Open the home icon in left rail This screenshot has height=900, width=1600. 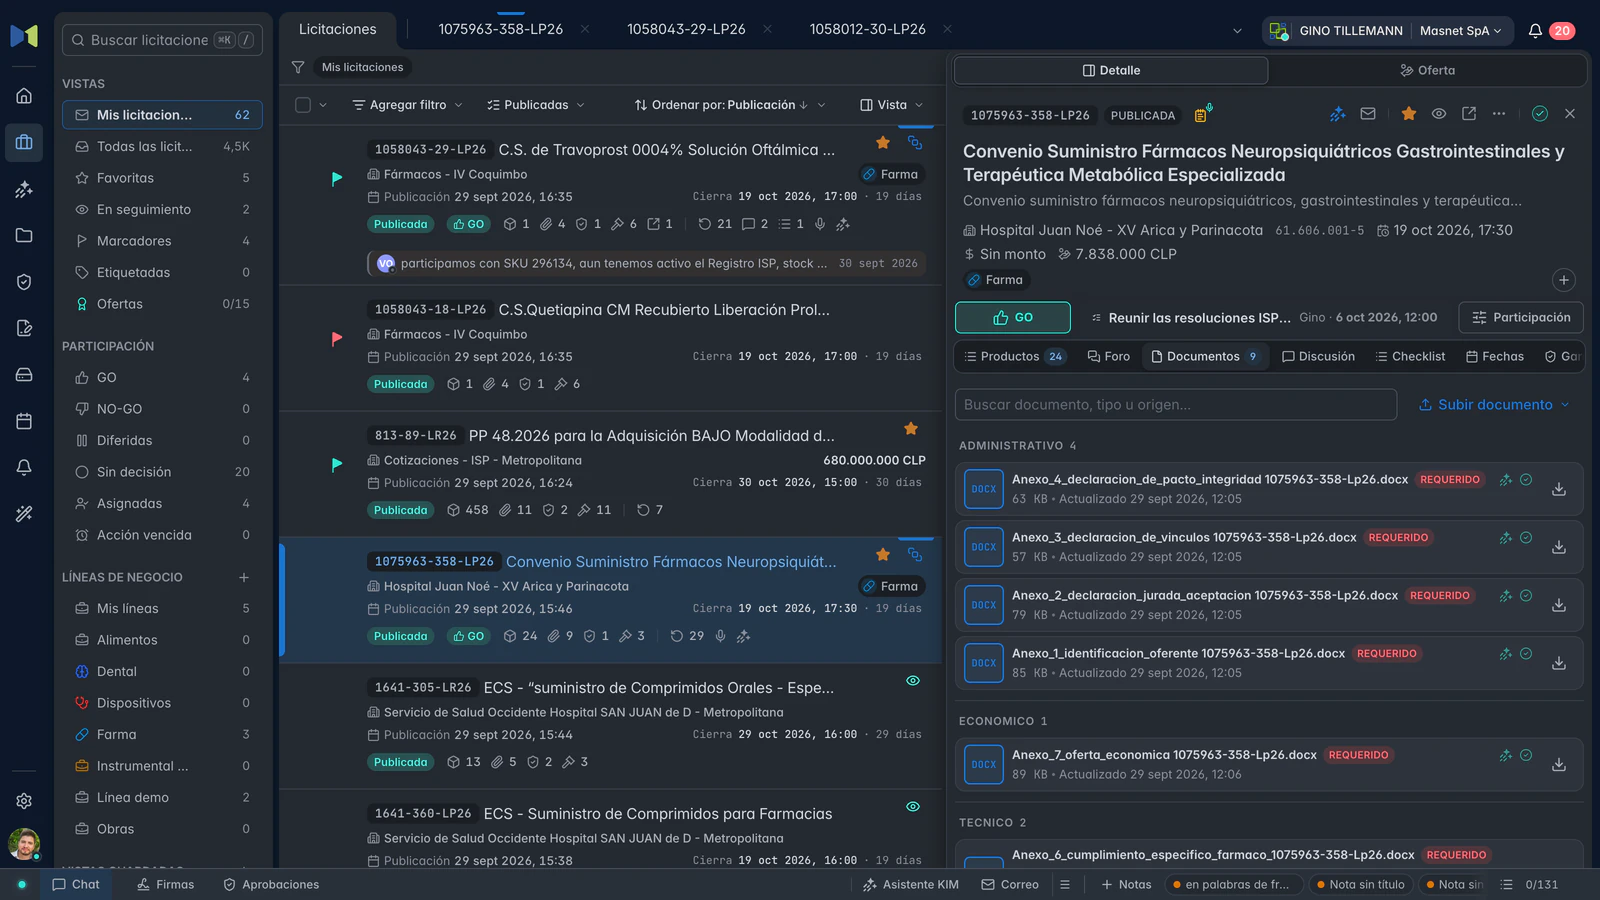(24, 96)
